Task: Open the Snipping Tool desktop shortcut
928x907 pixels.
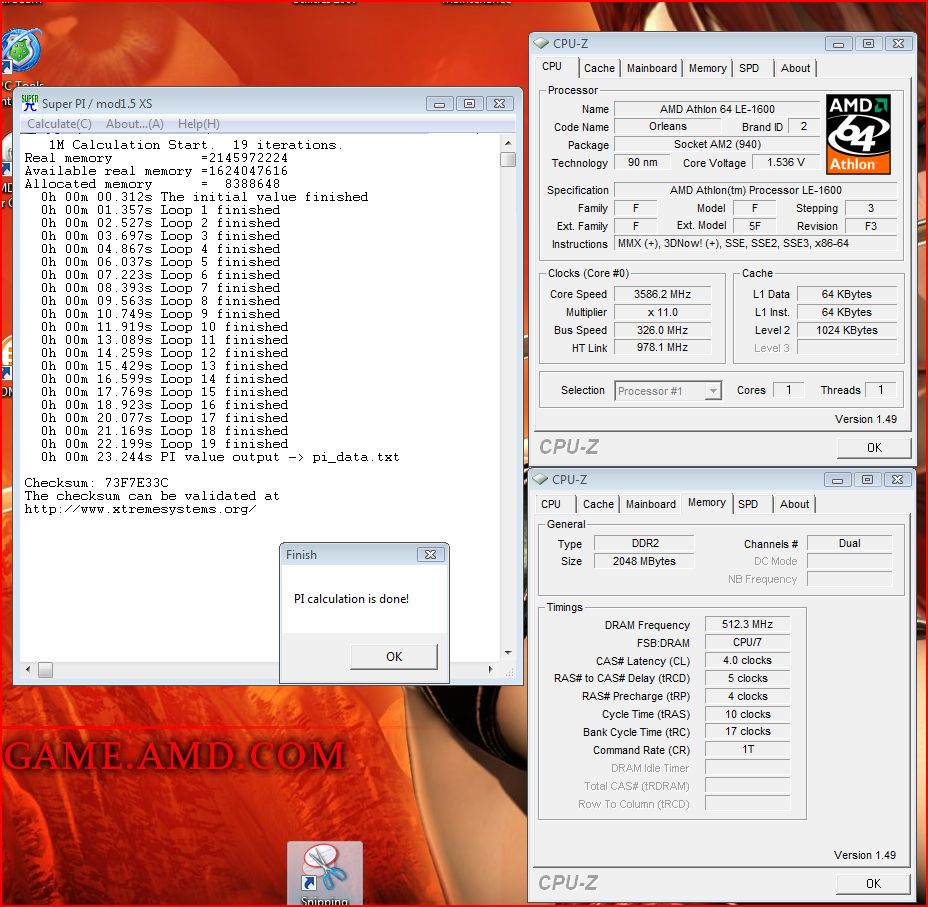Action: click(x=324, y=873)
